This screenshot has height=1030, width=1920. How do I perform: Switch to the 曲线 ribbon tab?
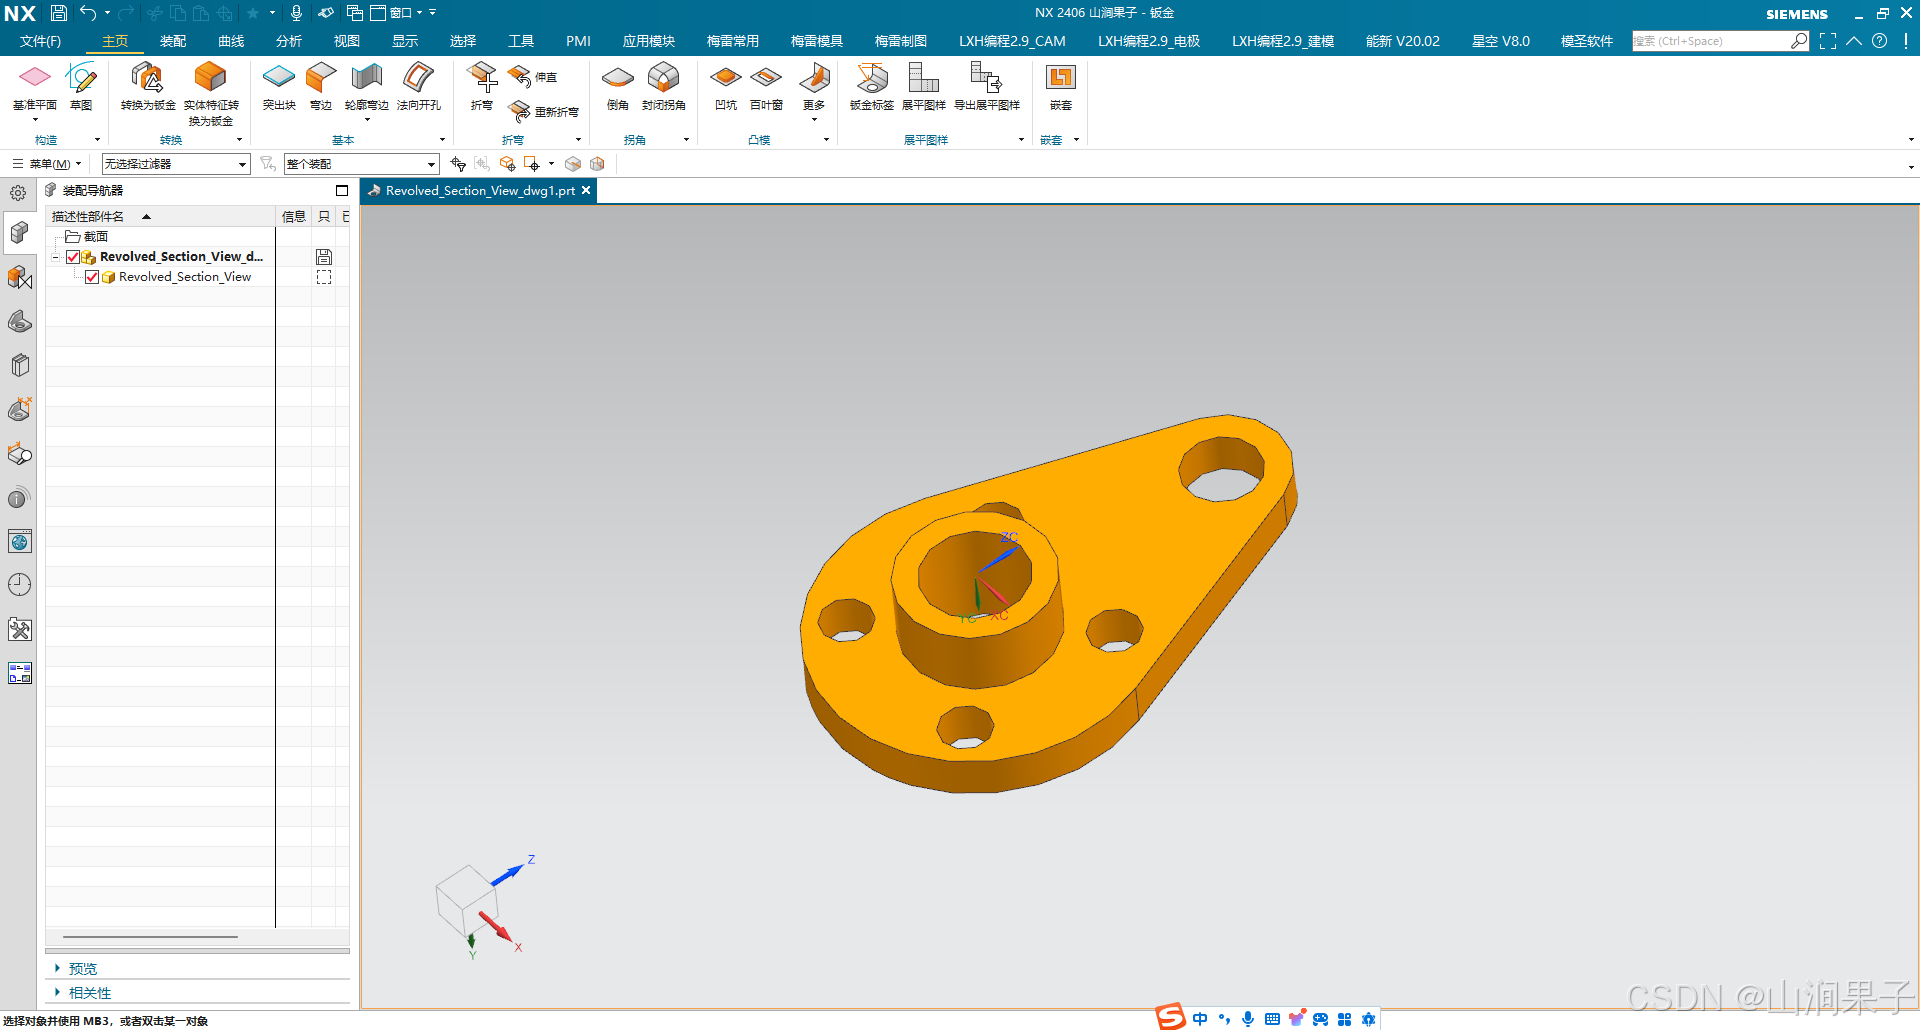[231, 41]
